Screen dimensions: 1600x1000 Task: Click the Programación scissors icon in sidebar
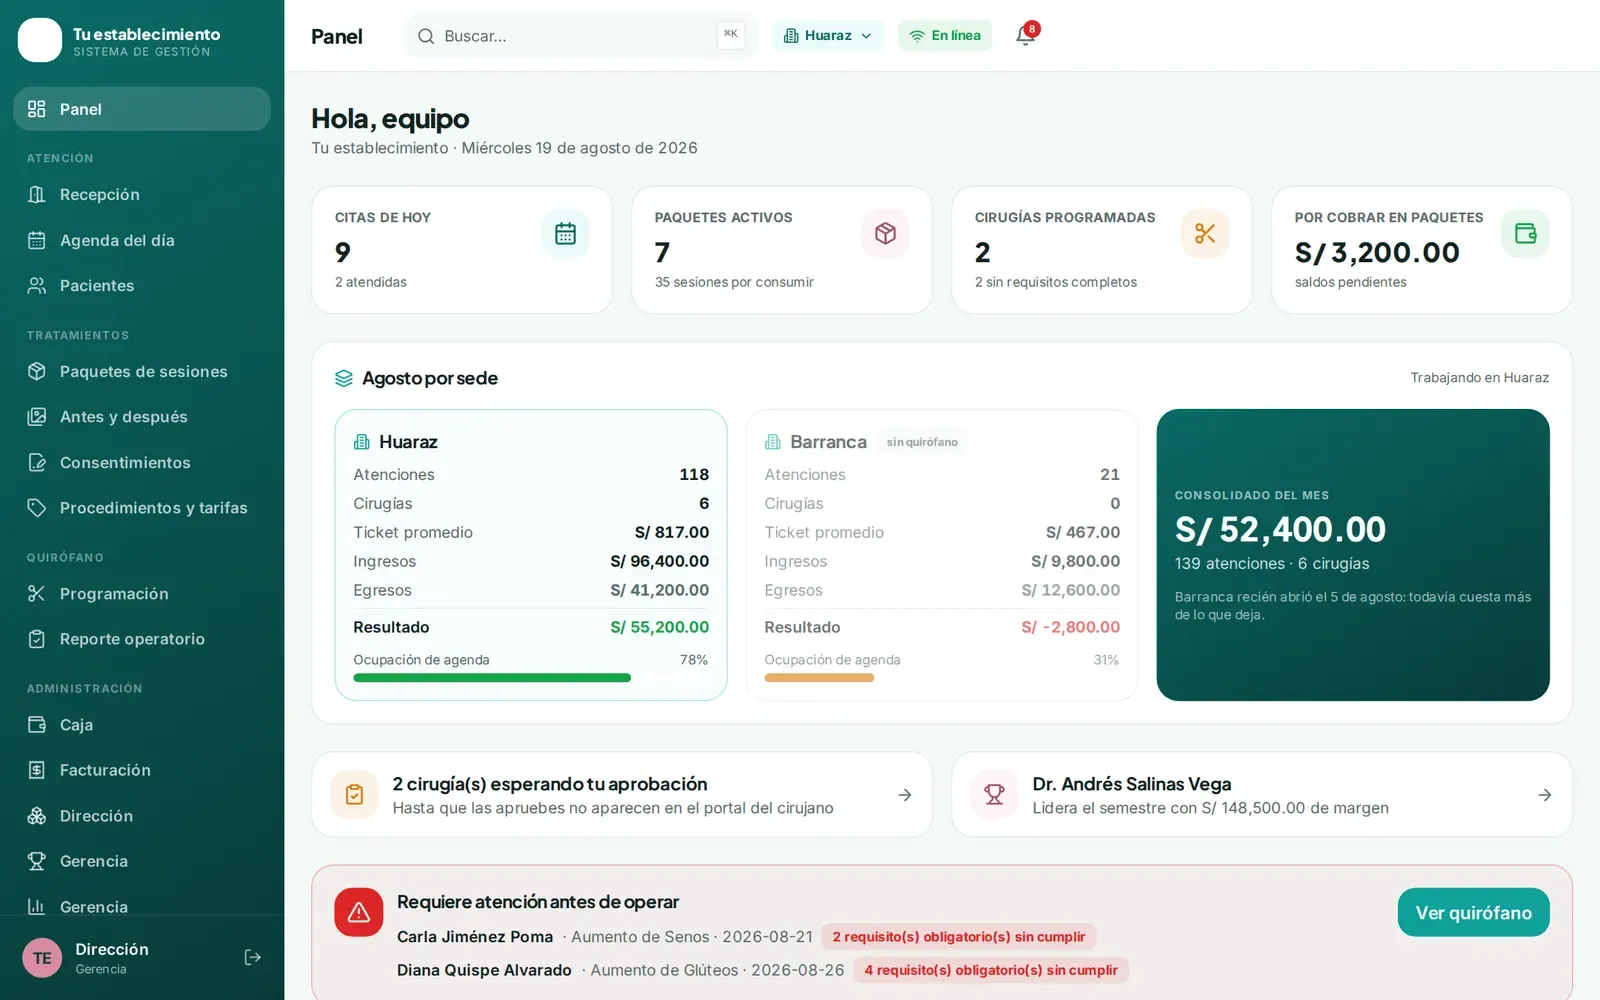(37, 593)
